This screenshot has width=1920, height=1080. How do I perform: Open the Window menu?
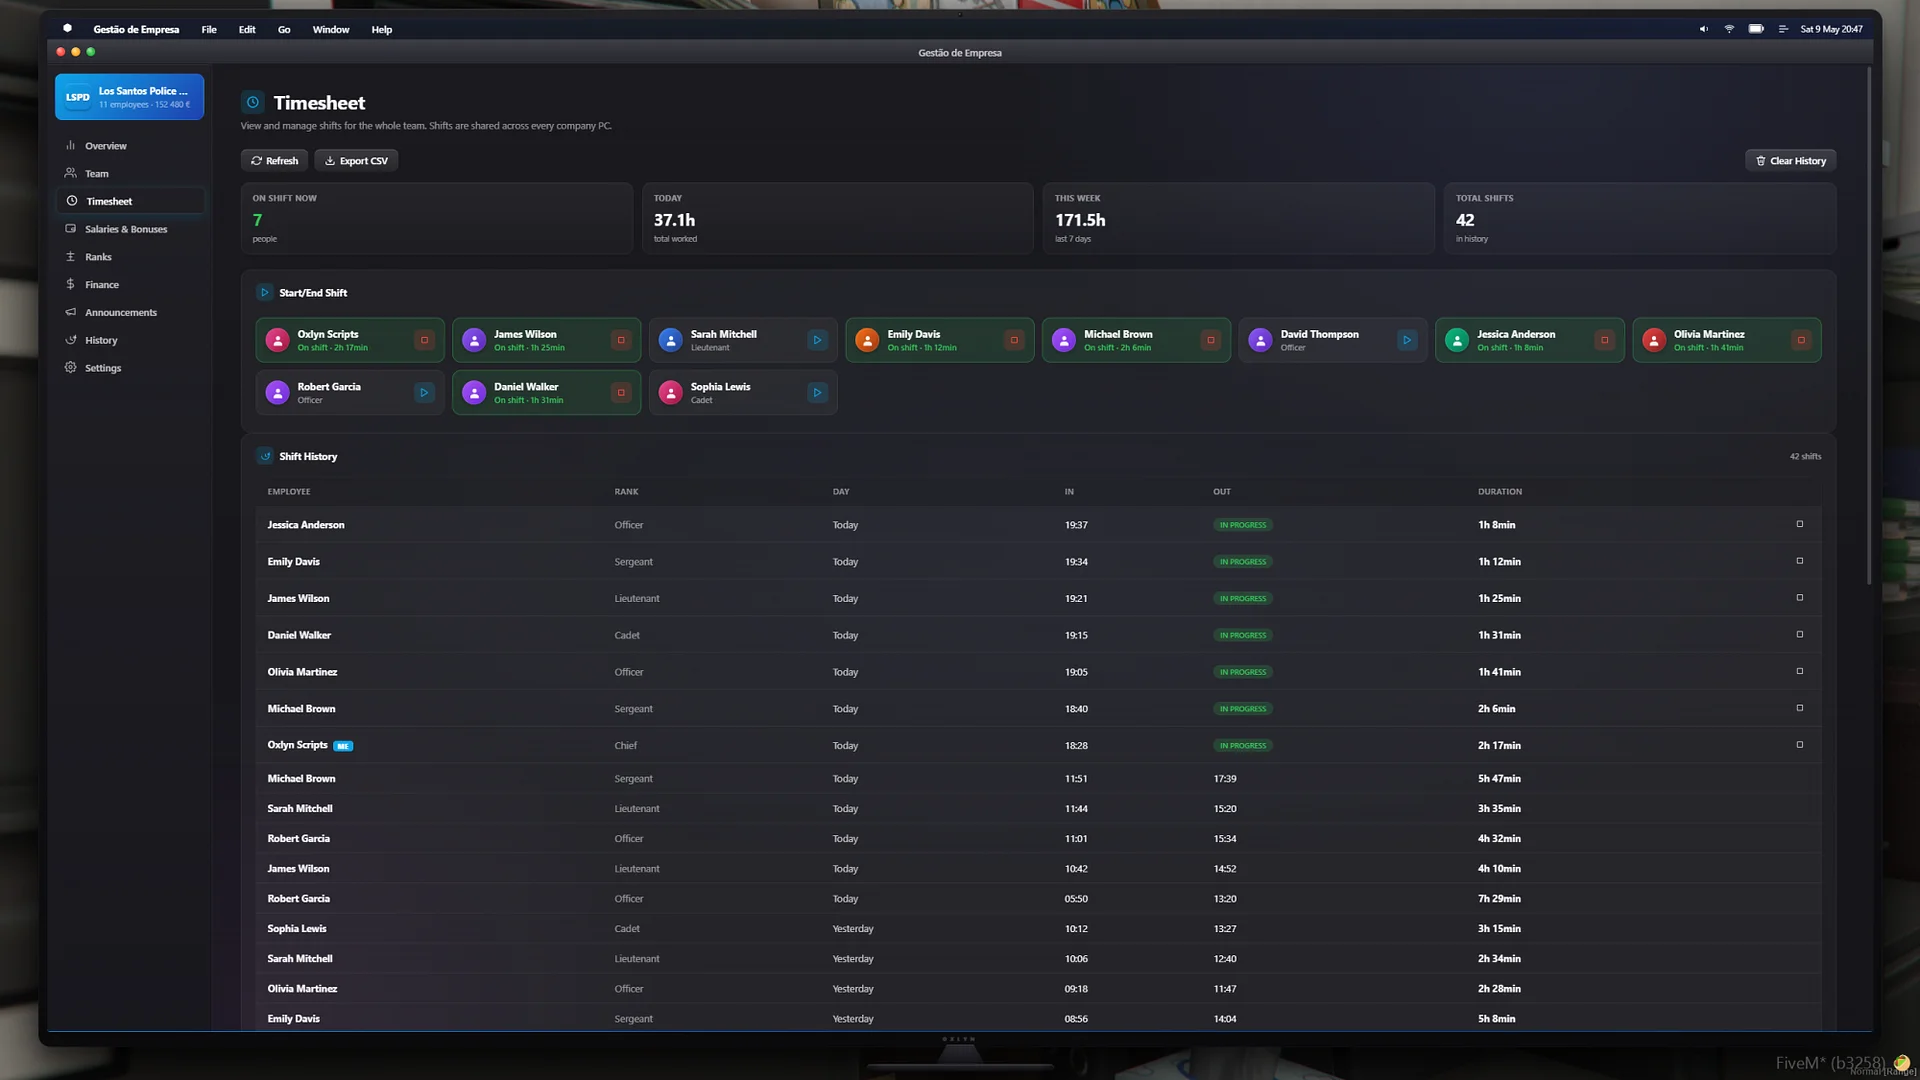(x=331, y=29)
